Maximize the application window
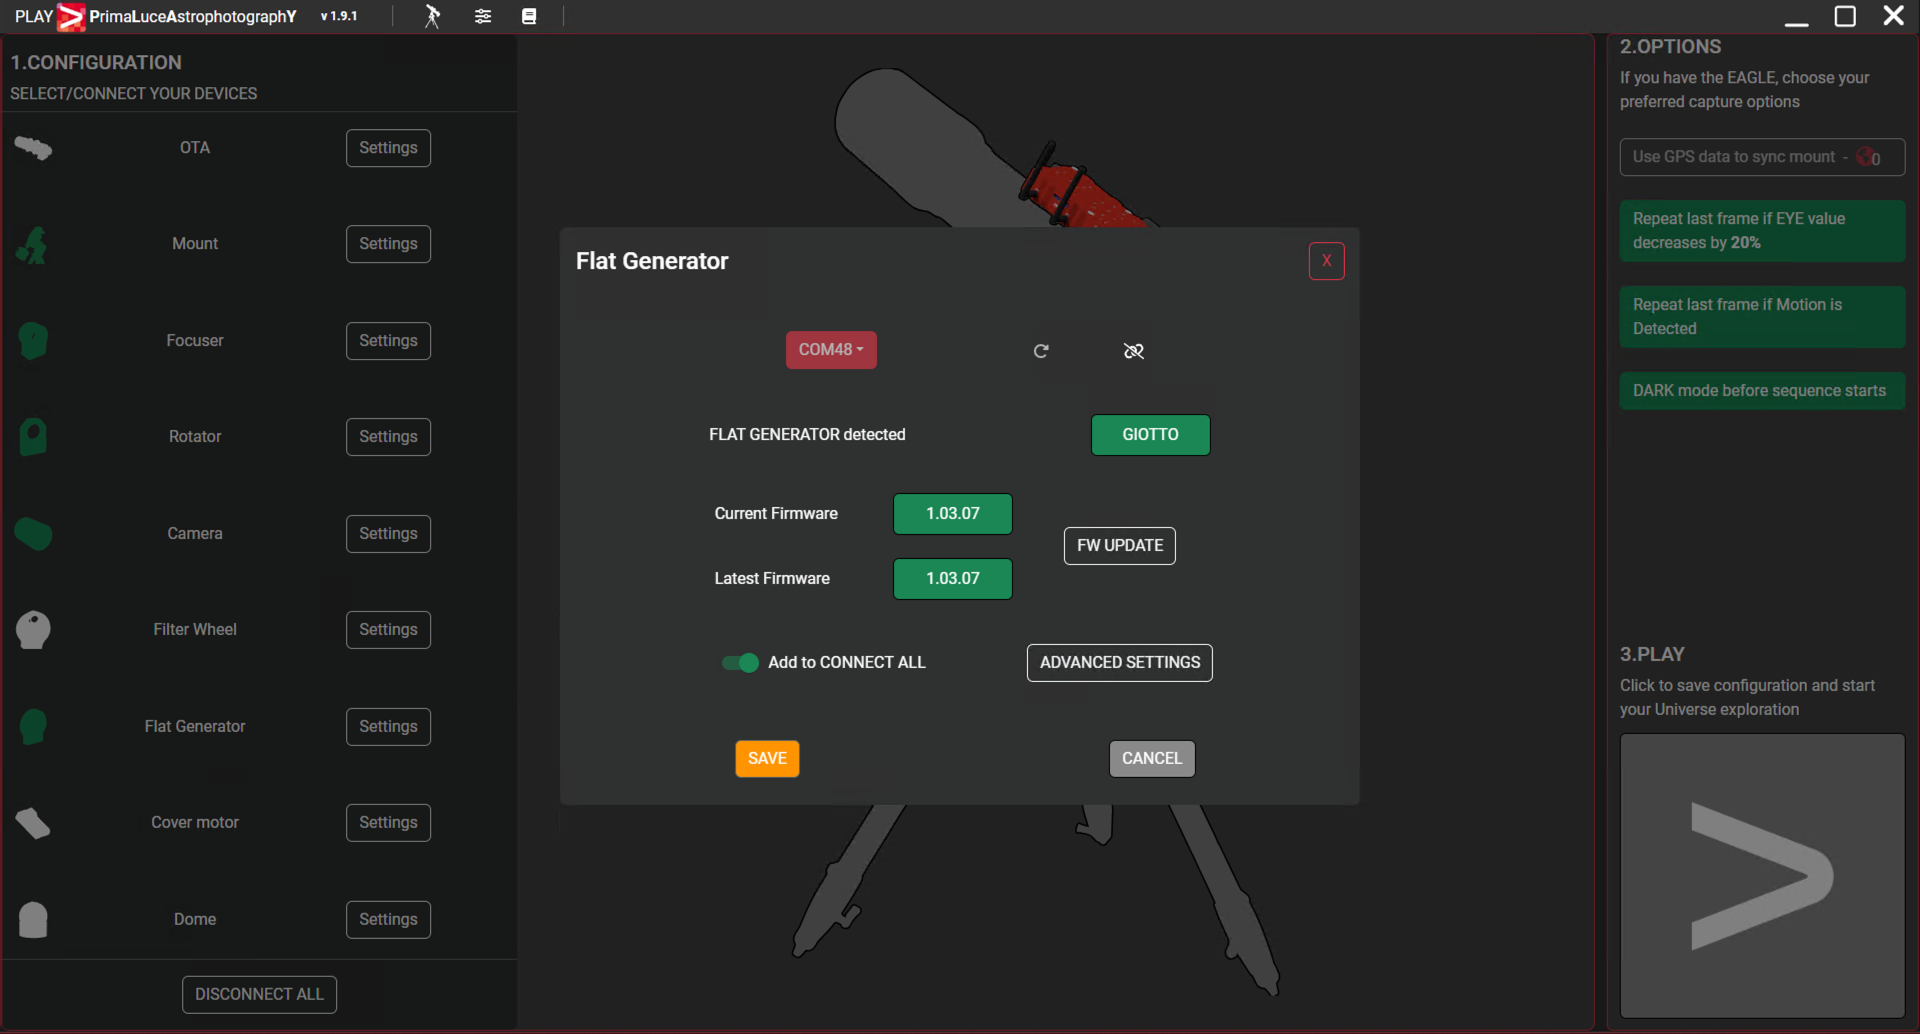This screenshot has height=1034, width=1920. tap(1845, 16)
